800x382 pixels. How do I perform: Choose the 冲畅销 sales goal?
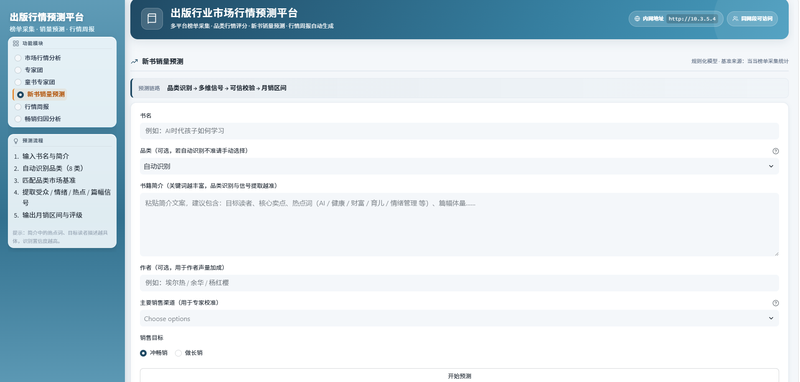coord(154,353)
